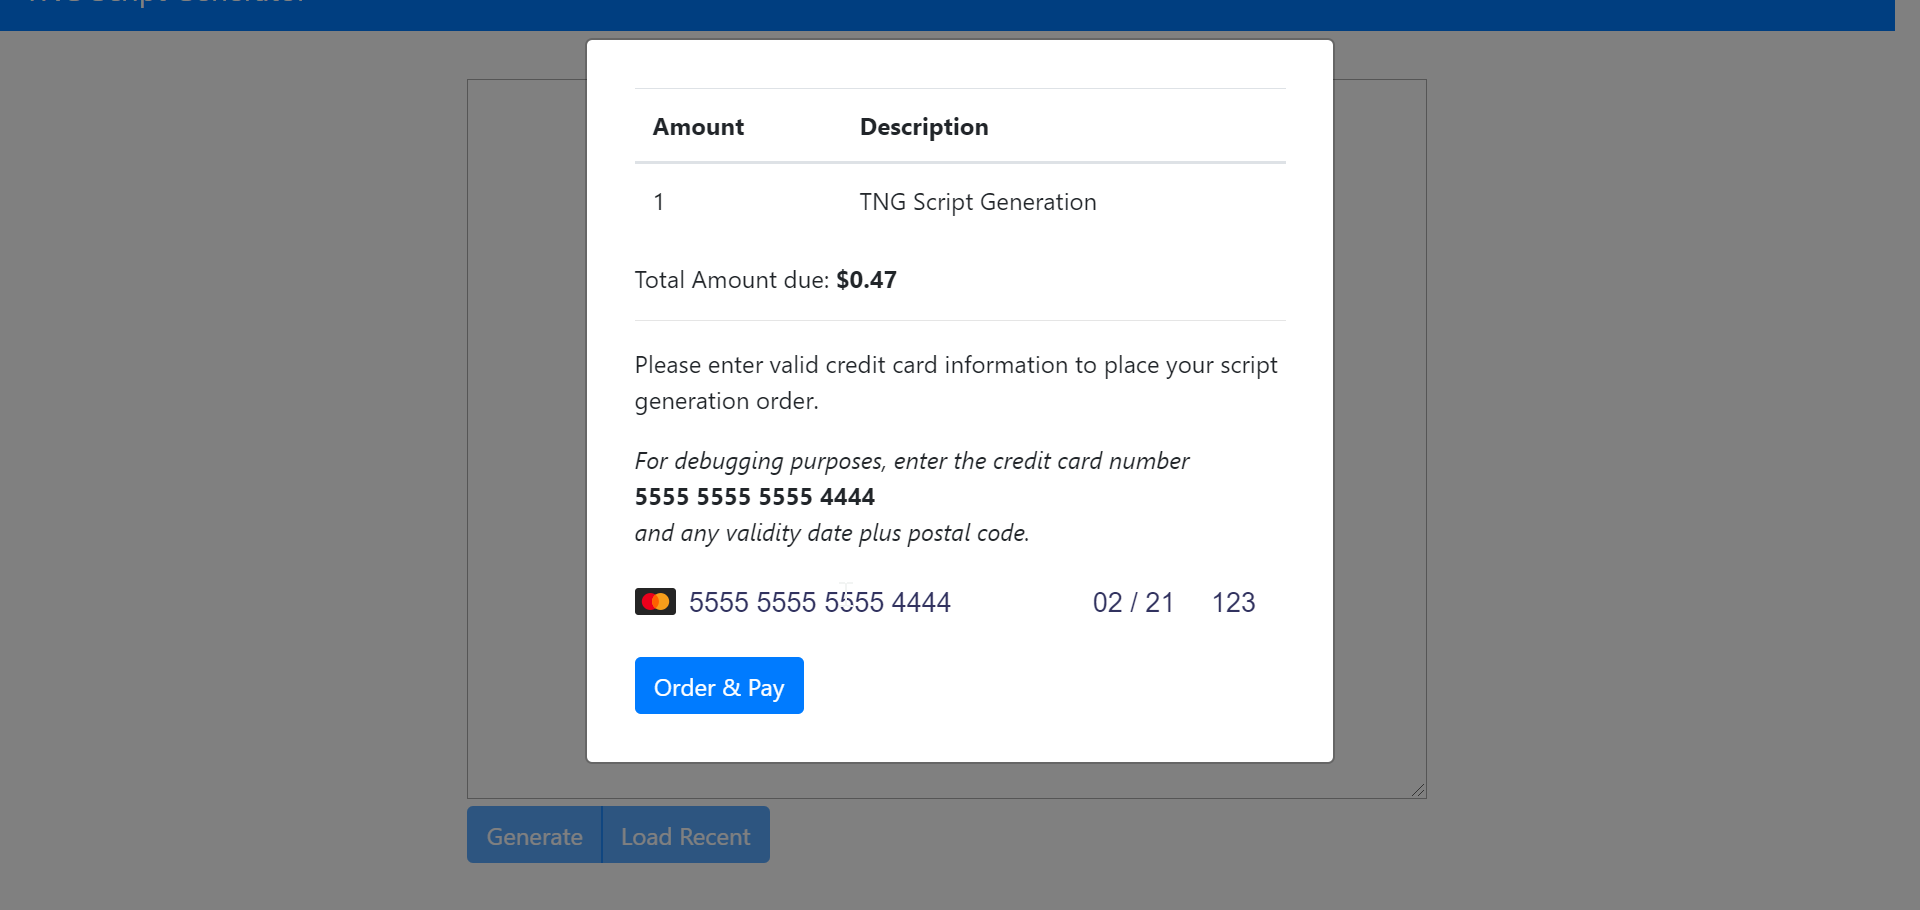The width and height of the screenshot is (1920, 910).
Task: Click the expiry date field showing 02 / 21
Action: [1132, 601]
